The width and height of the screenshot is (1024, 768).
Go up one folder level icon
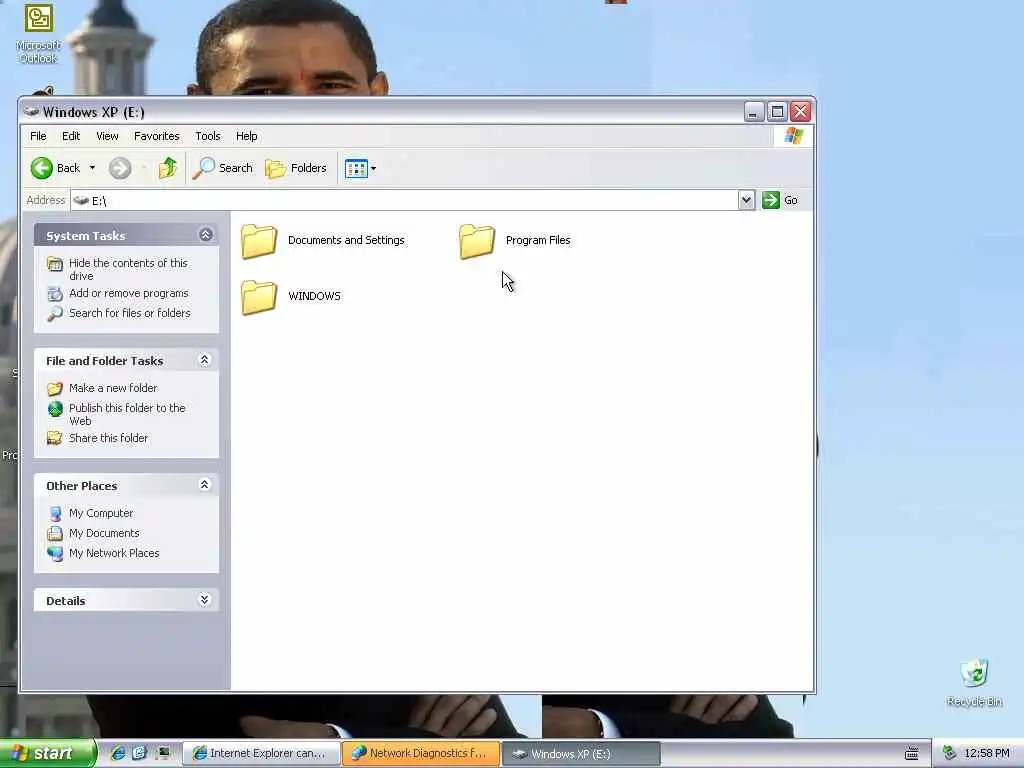[168, 168]
